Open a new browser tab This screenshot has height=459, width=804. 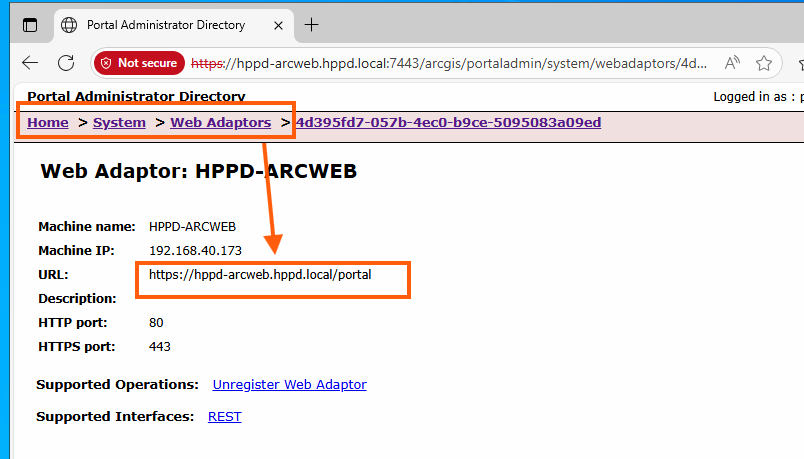[x=312, y=25]
